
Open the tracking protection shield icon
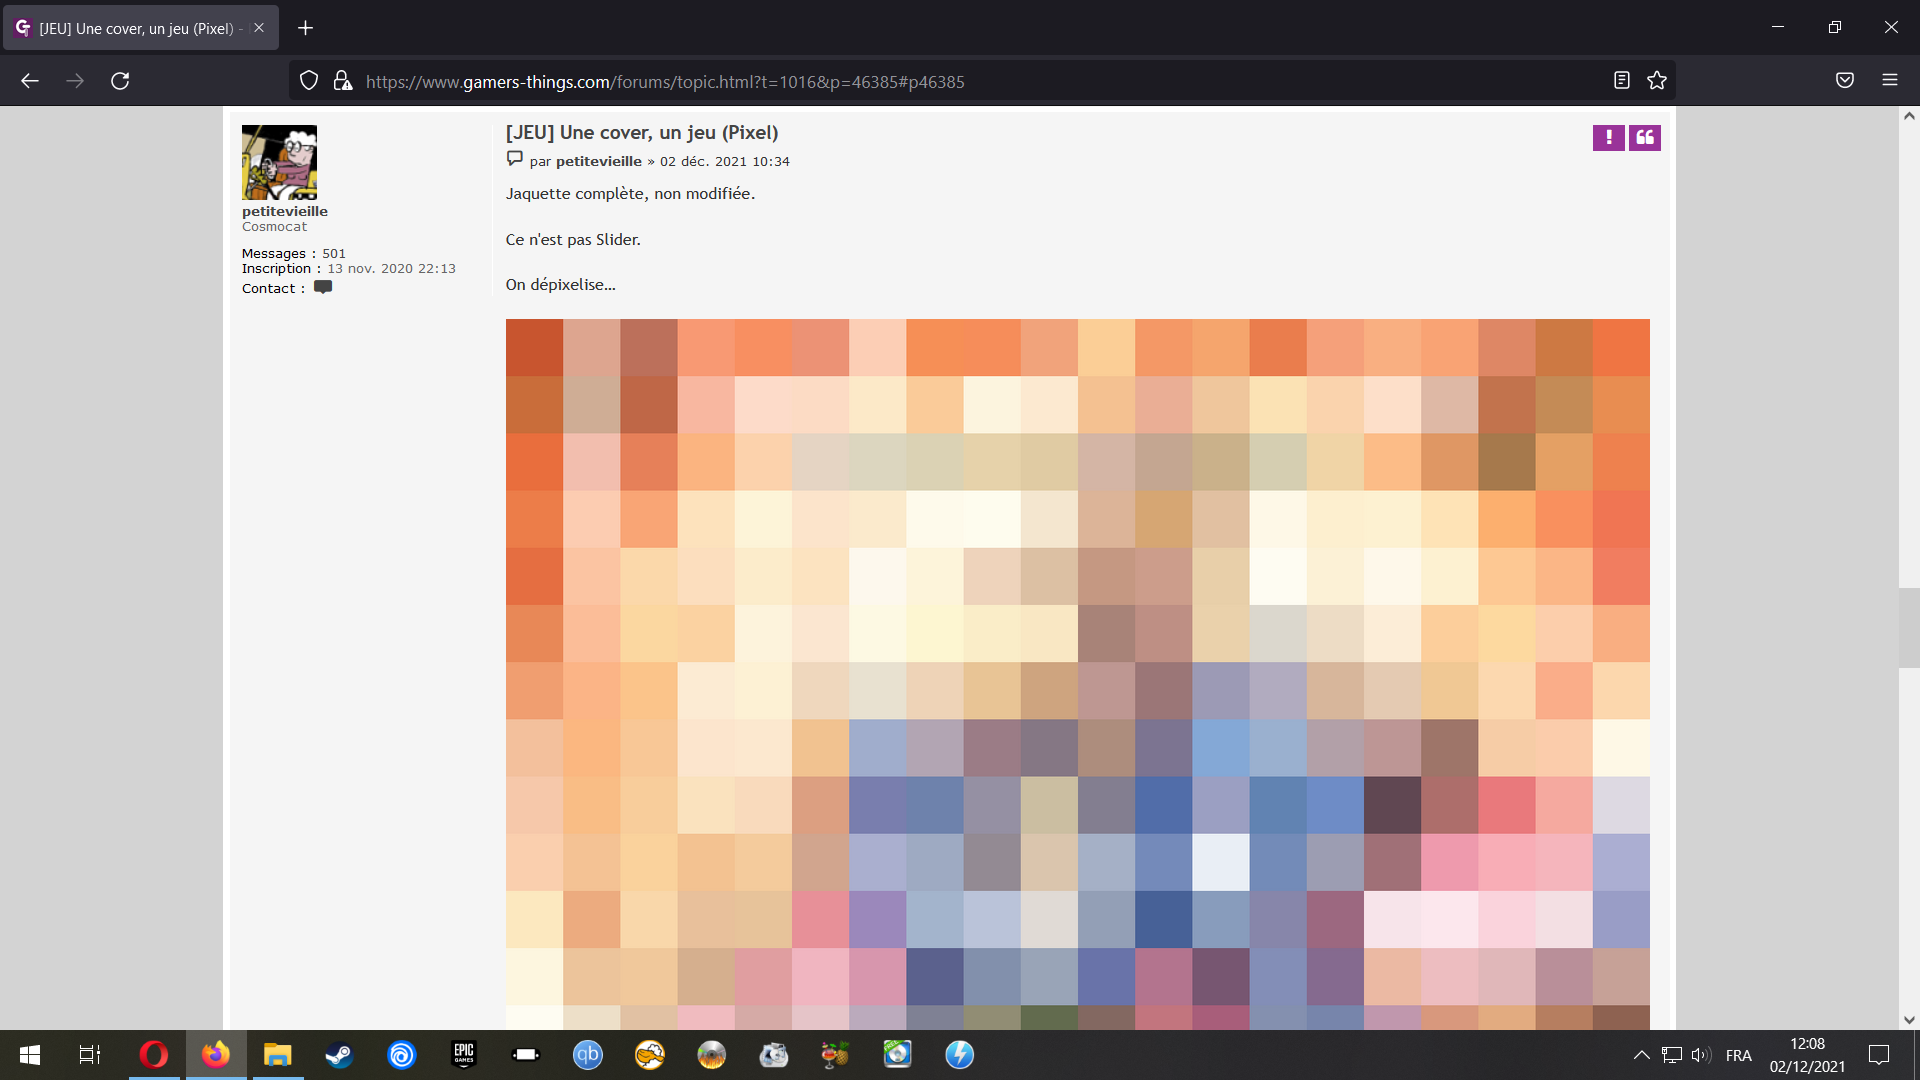click(x=309, y=81)
